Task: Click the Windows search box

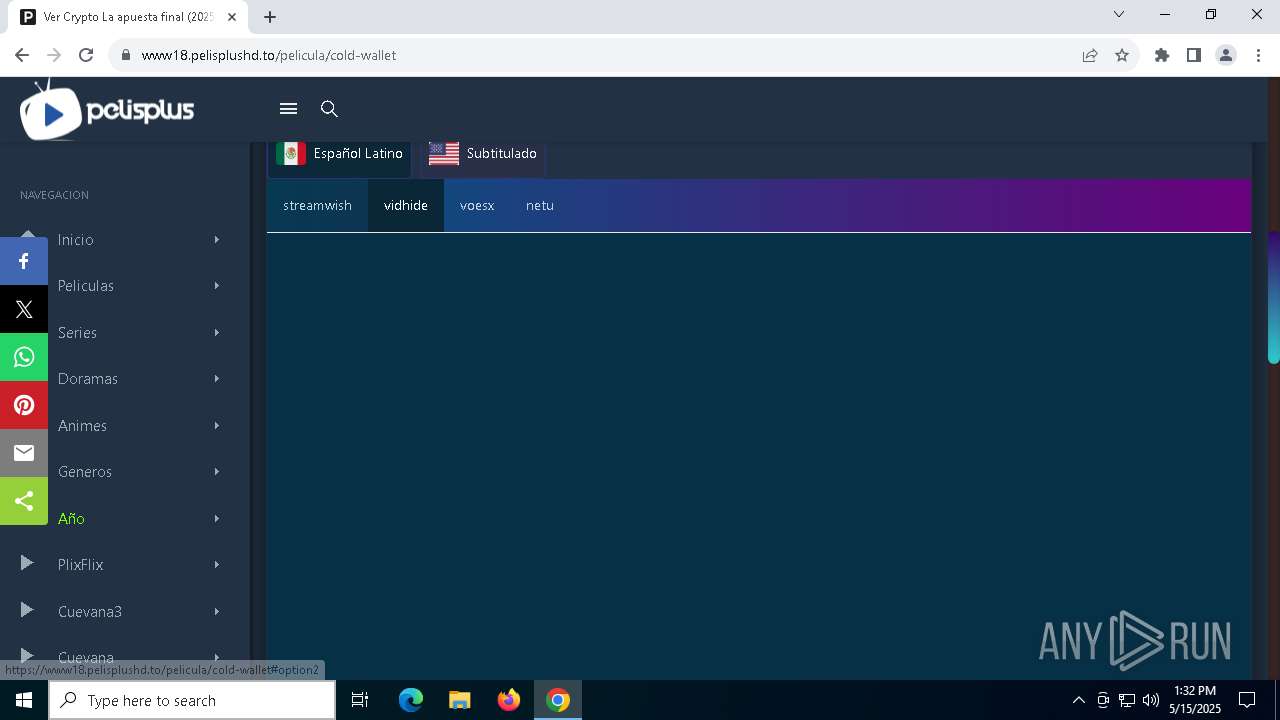Action: [192, 700]
